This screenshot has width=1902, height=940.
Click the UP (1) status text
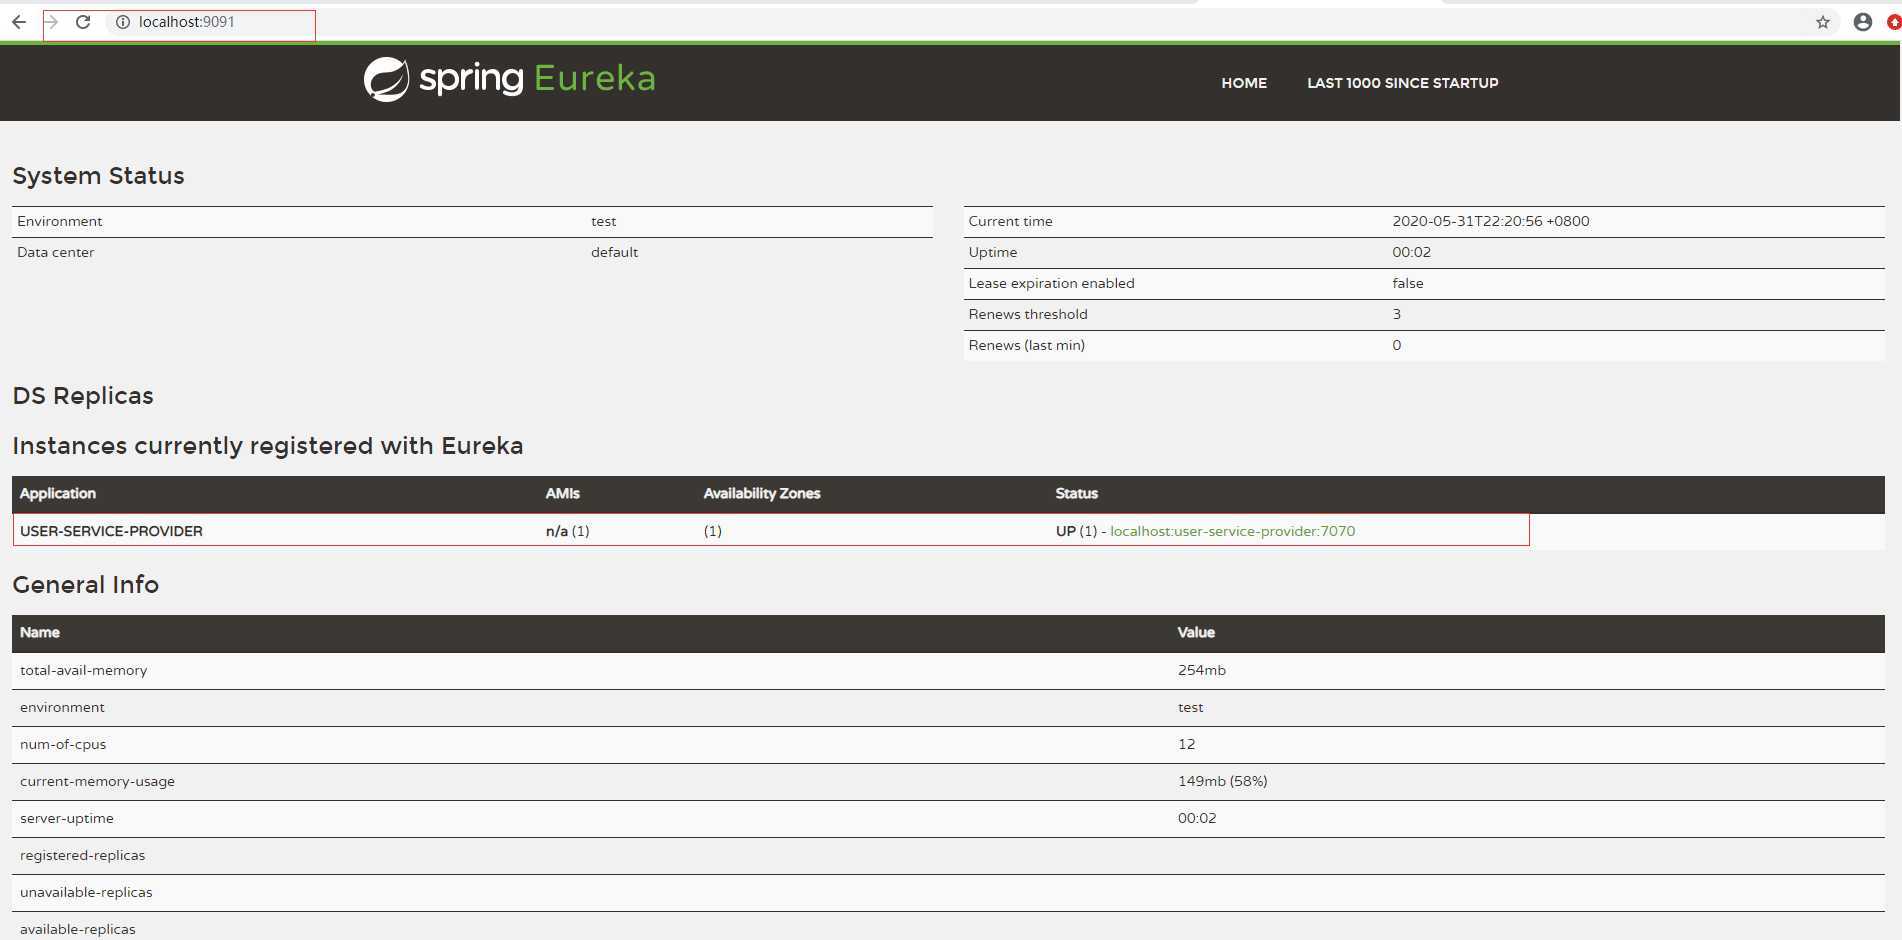[x=1076, y=531]
